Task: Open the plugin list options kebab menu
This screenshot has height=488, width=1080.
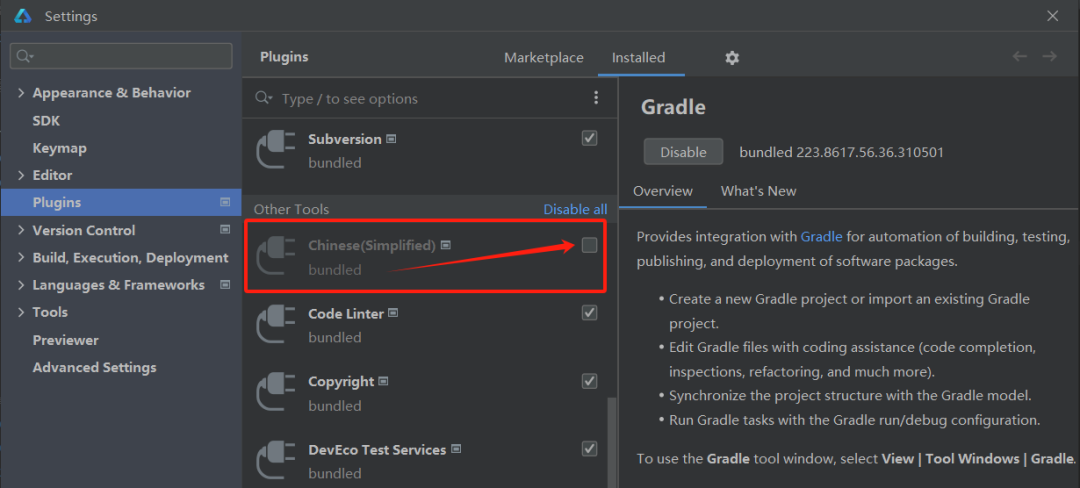Action: (596, 98)
